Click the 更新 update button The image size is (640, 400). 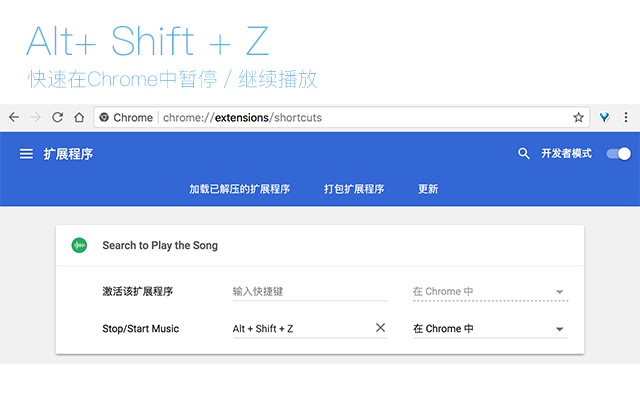[428, 189]
